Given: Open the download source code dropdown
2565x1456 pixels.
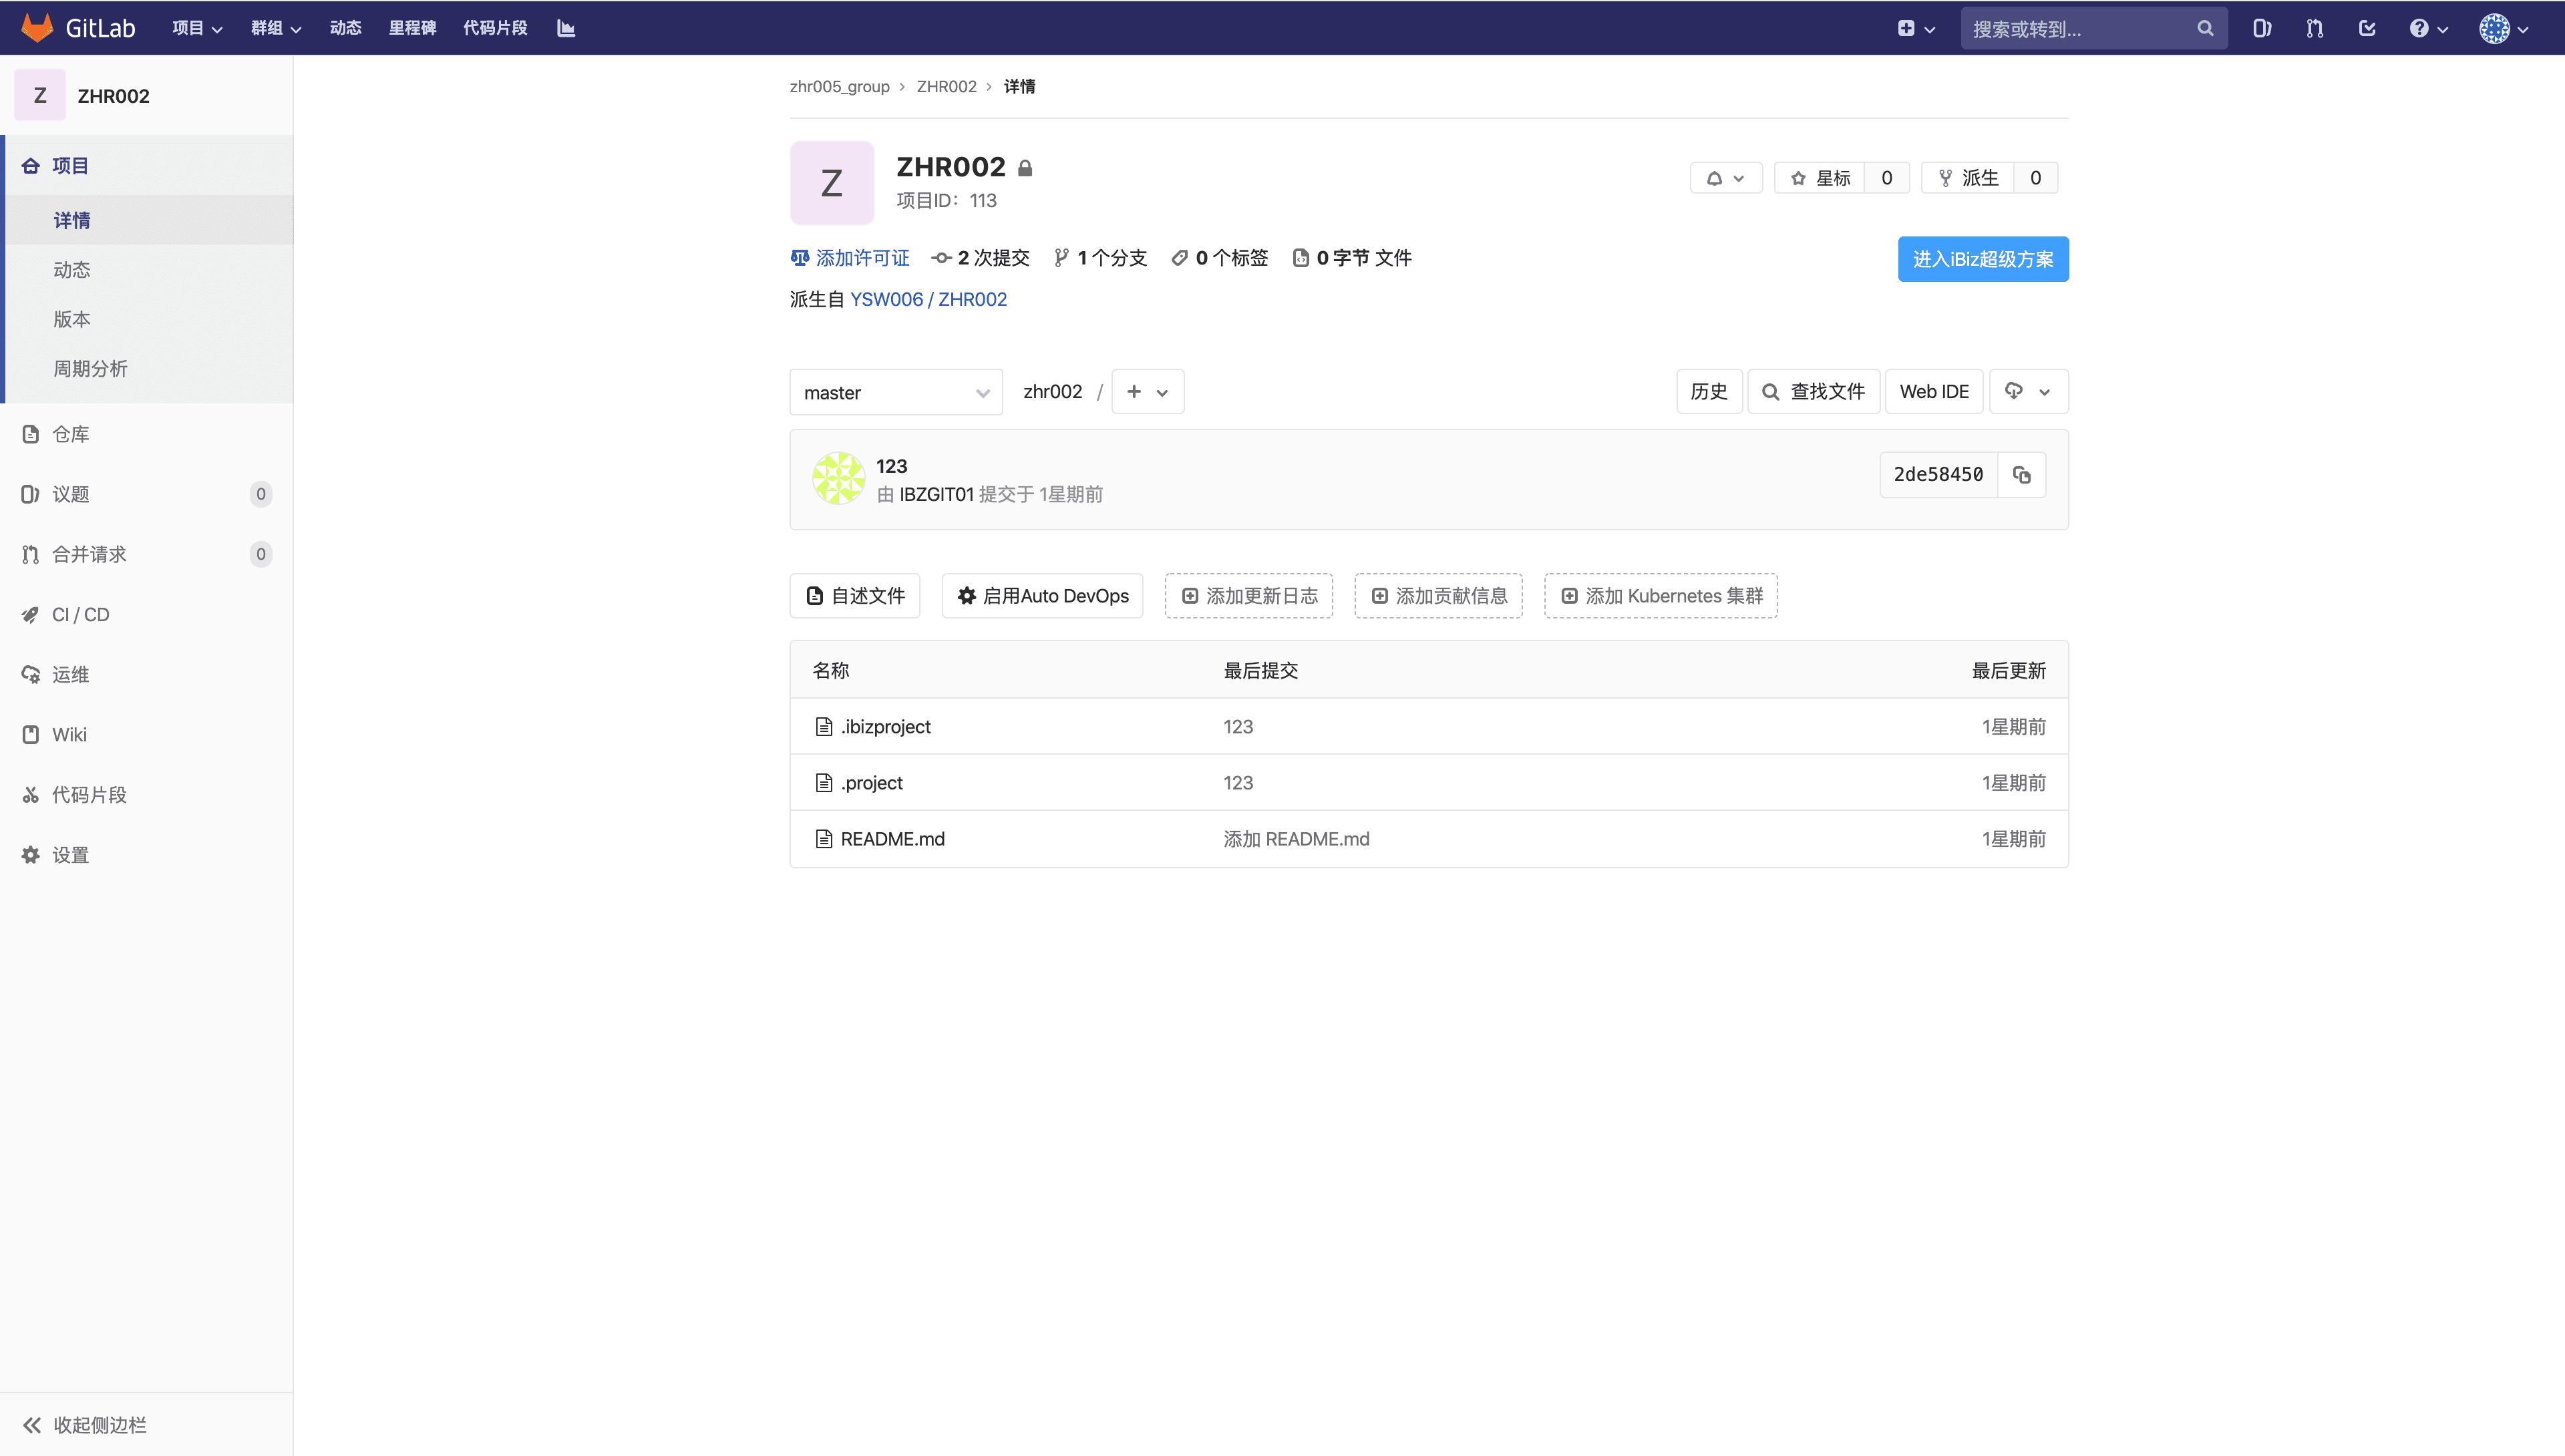Looking at the screenshot, I should coord(2029,392).
